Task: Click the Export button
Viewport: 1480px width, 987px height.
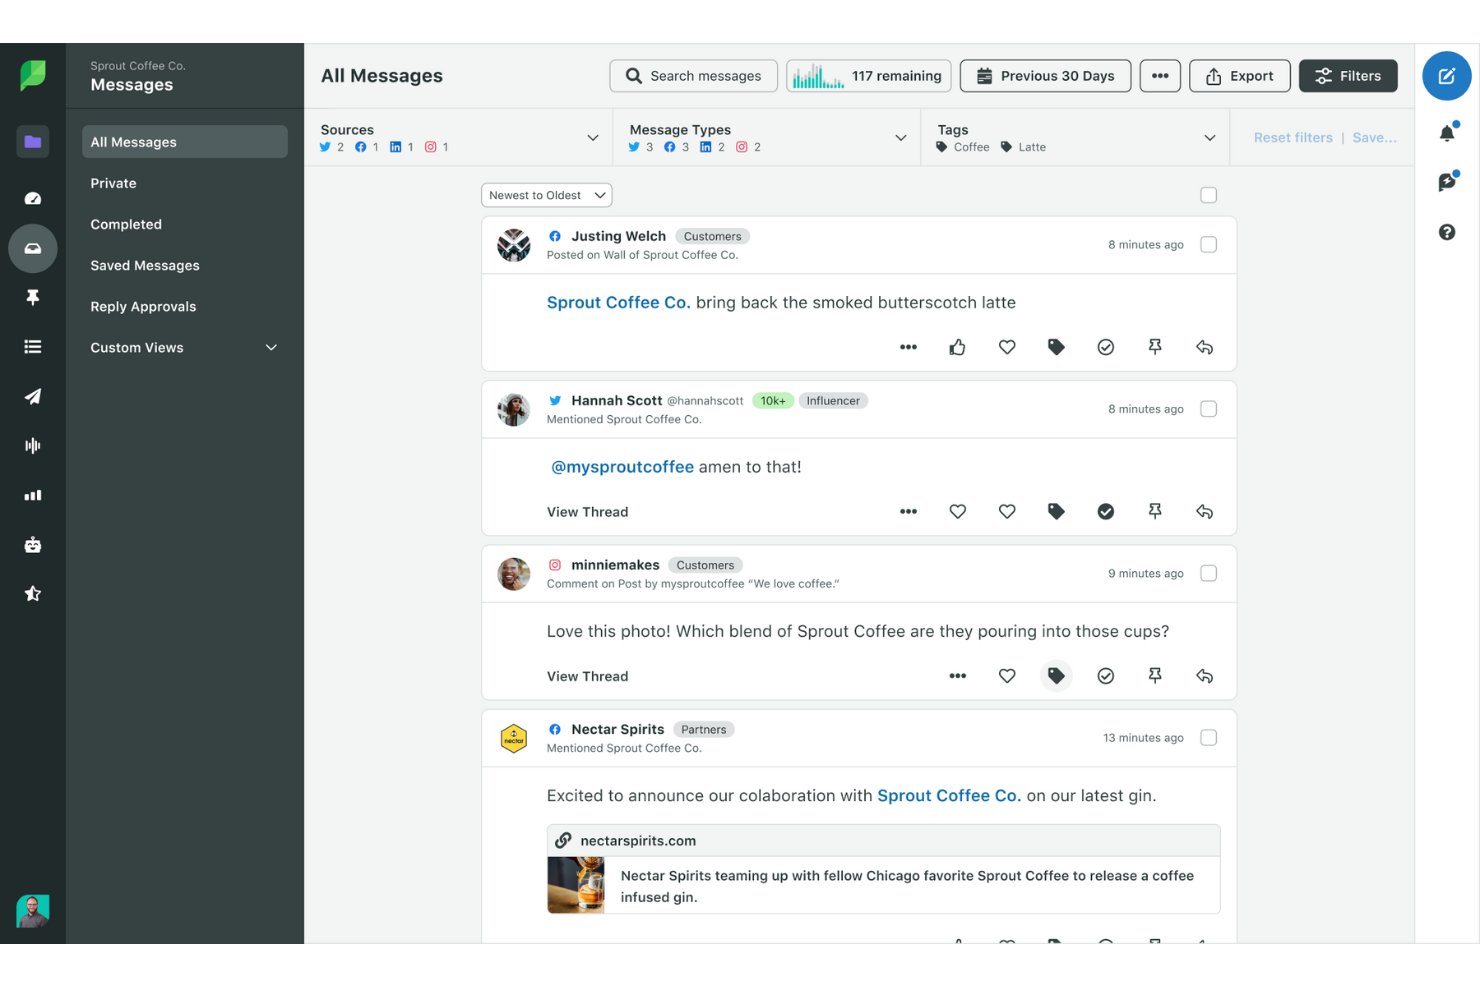Action: pos(1240,76)
